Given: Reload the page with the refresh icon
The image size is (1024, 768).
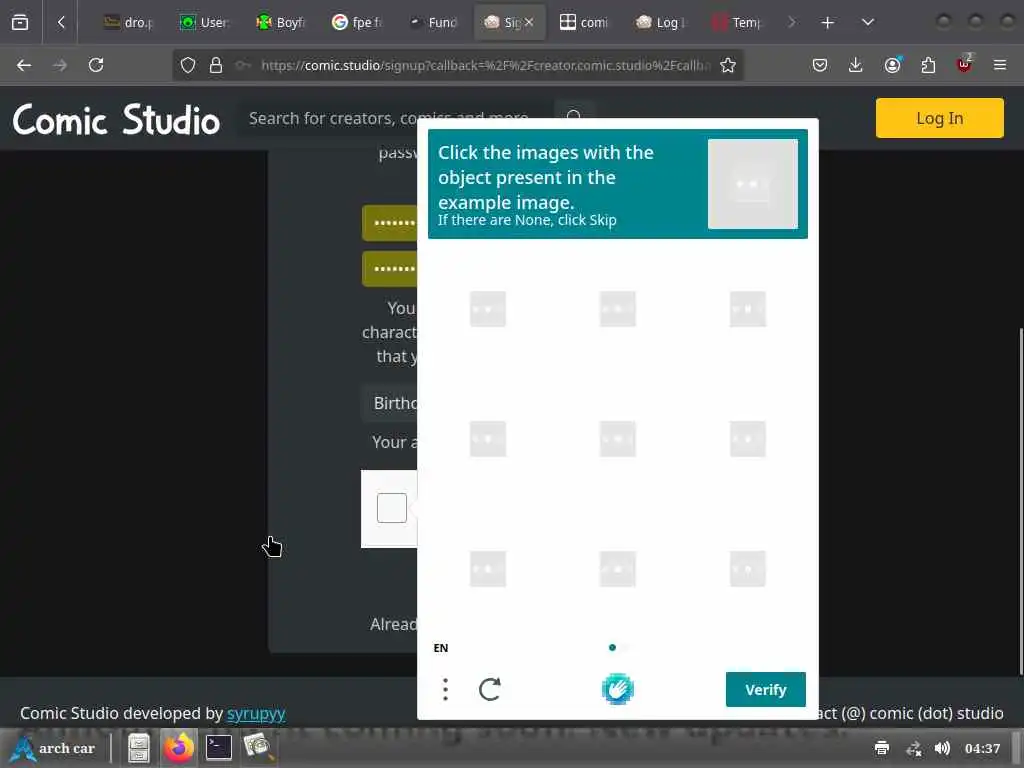Looking at the screenshot, I should coord(96,65).
